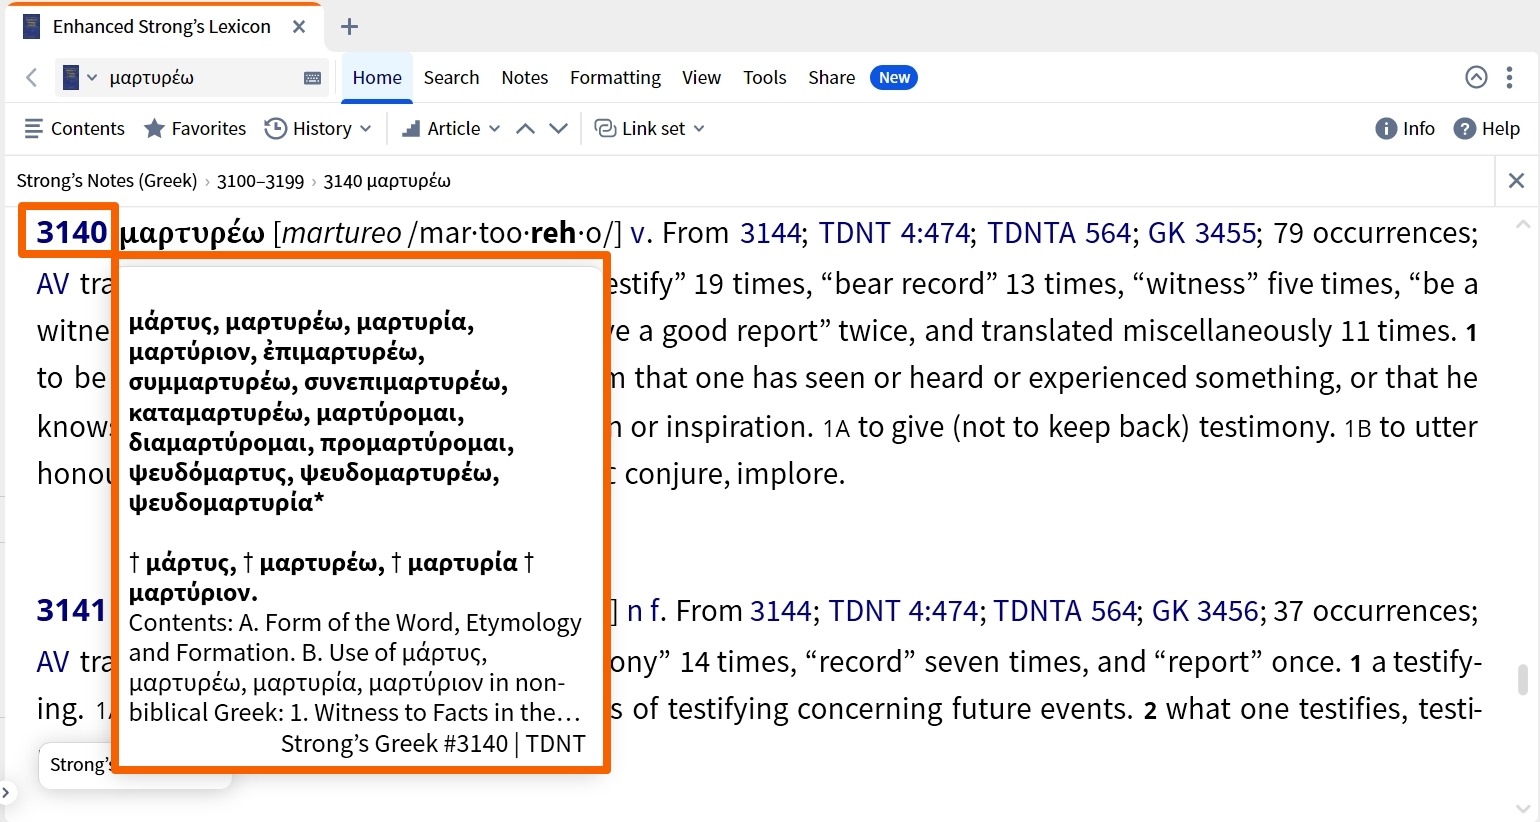
Task: Click the AV link in entry 3141
Action: pos(53,662)
